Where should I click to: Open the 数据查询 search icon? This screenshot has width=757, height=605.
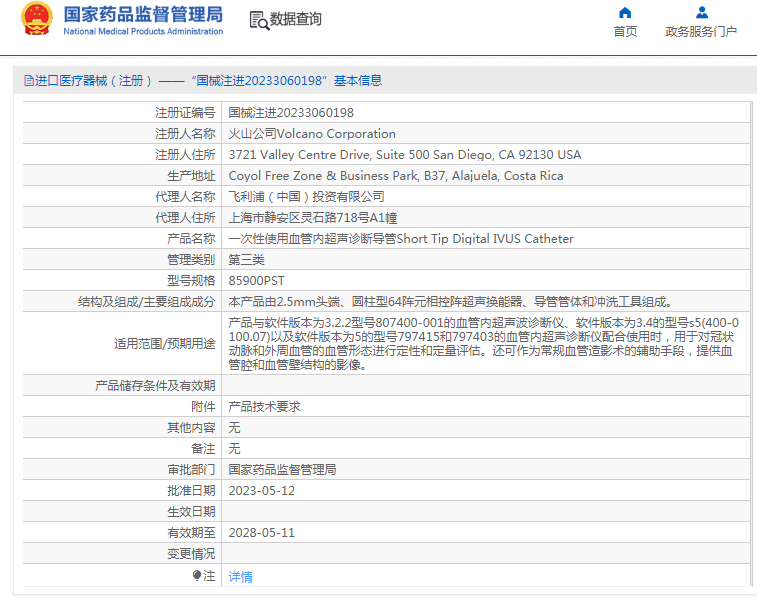click(x=259, y=20)
